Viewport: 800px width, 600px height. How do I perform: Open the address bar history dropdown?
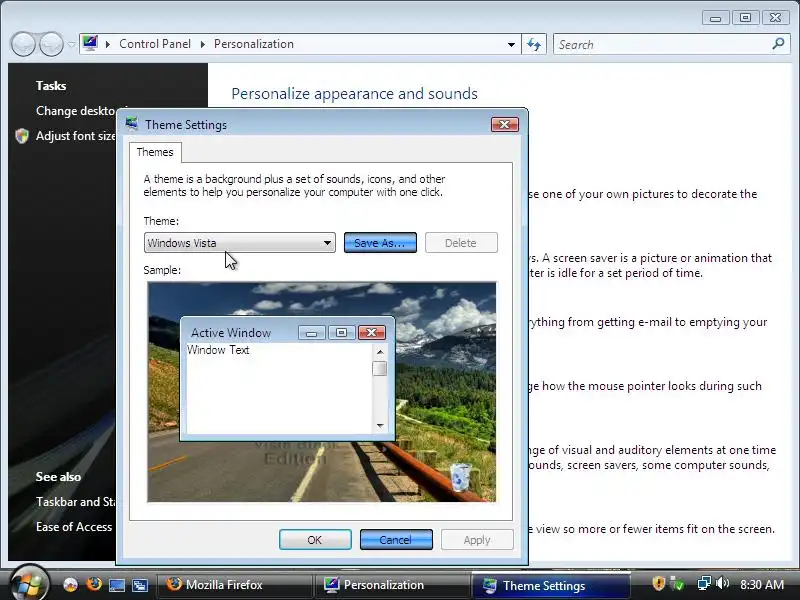511,44
